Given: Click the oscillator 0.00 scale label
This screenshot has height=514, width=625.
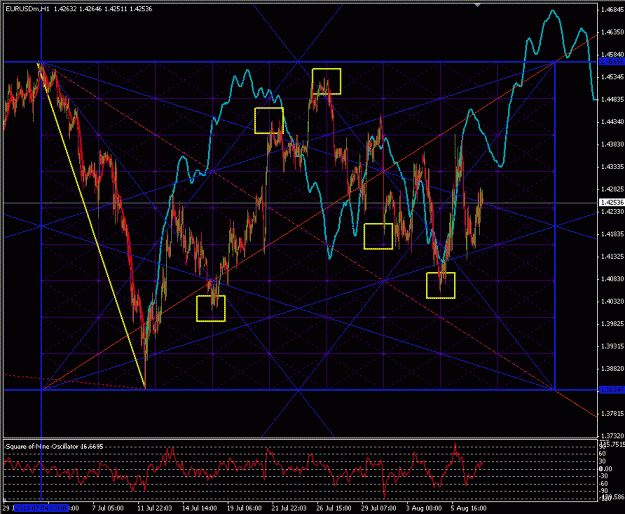Looking at the screenshot, I should tap(605, 469).
